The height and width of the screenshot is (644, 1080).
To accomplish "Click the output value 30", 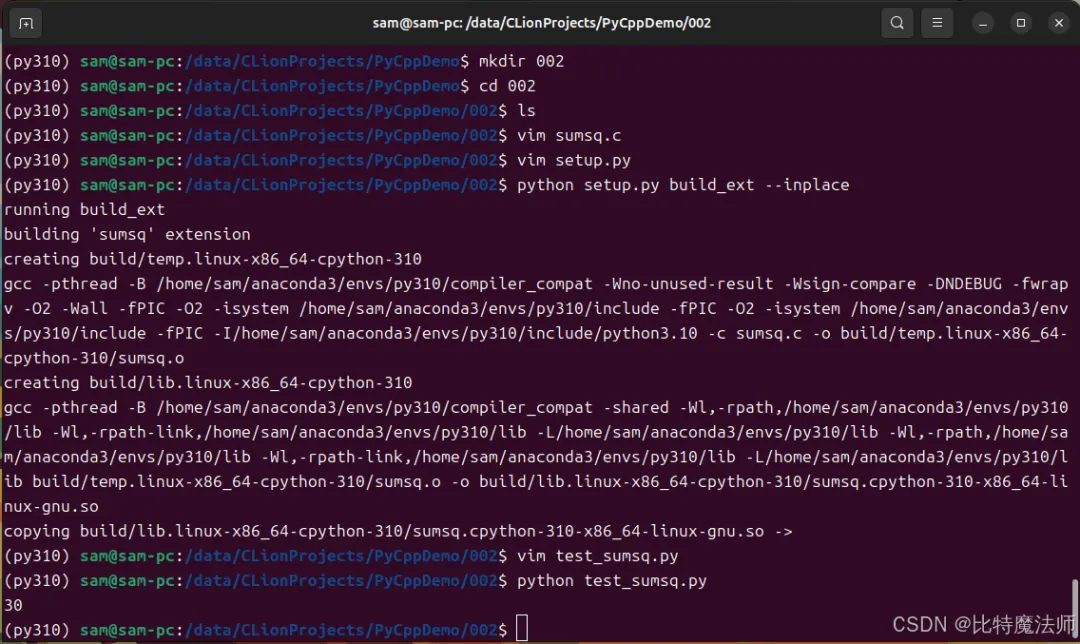I will [13, 605].
